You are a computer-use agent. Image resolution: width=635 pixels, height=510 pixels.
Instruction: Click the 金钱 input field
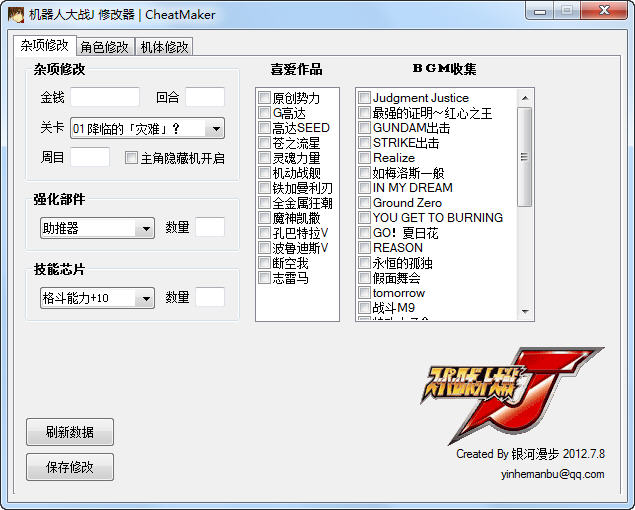point(105,97)
